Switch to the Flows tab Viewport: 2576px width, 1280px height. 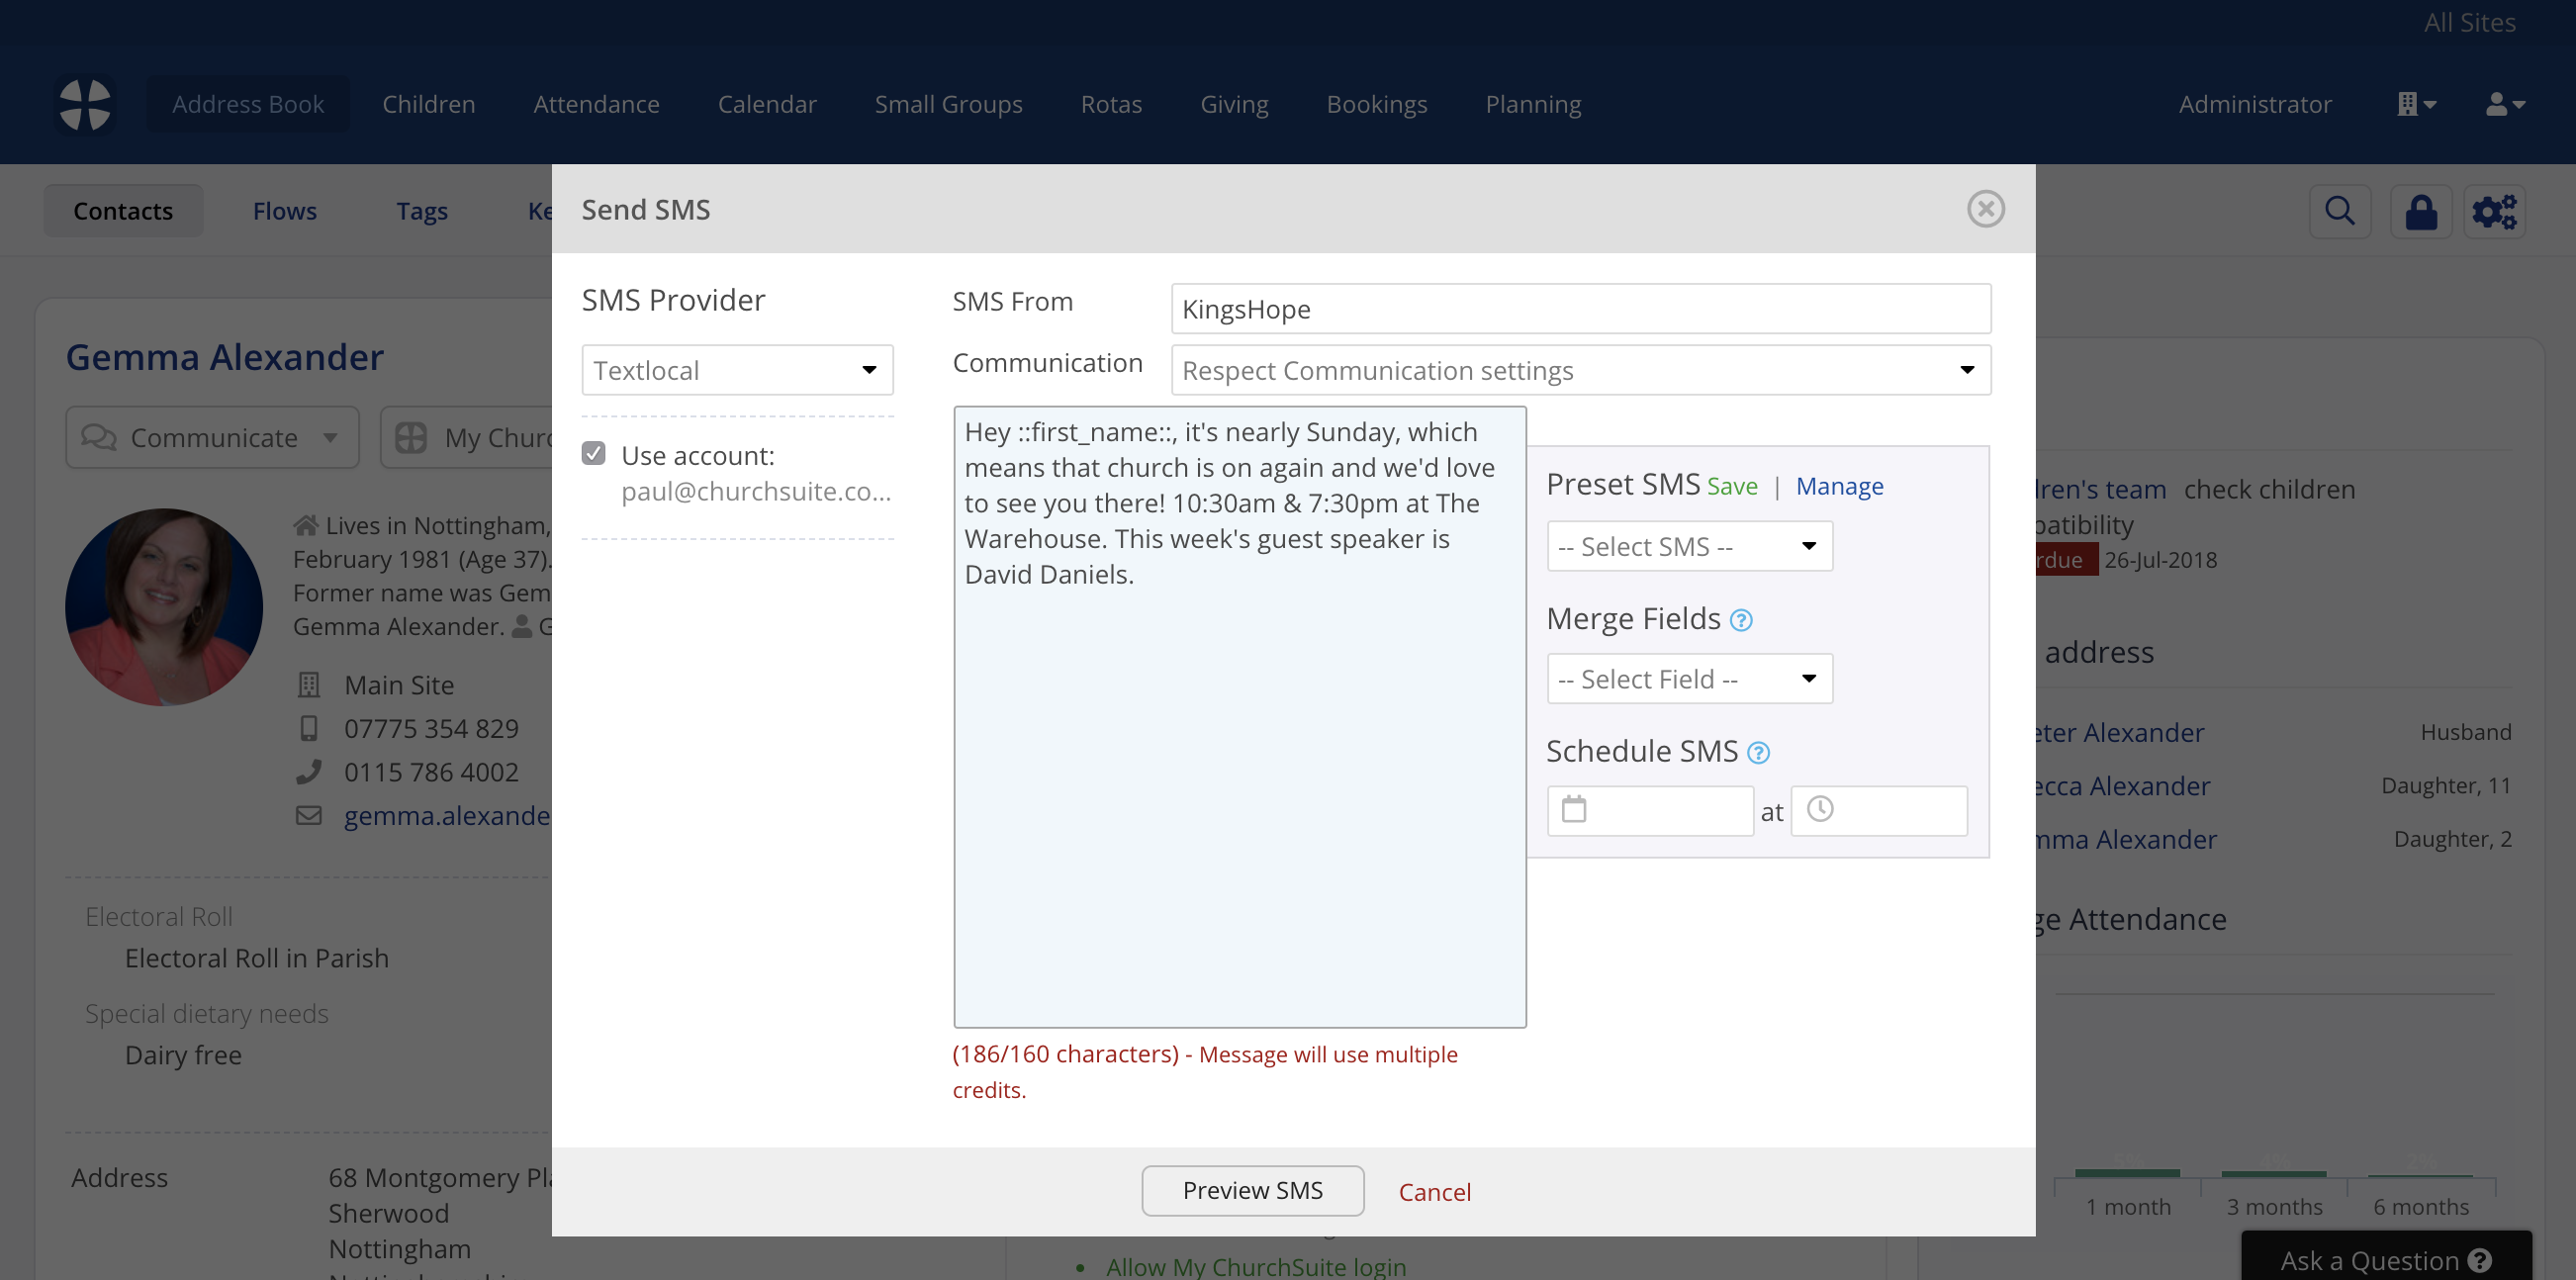(x=284, y=211)
